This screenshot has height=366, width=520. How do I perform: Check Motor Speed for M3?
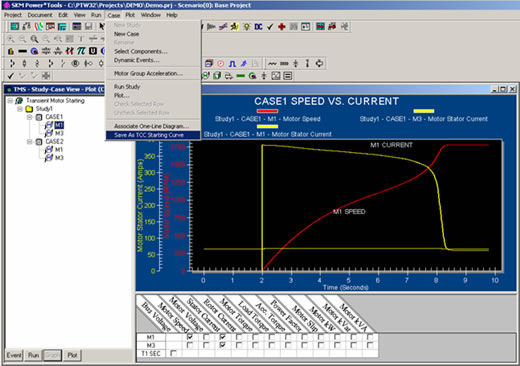[190, 345]
